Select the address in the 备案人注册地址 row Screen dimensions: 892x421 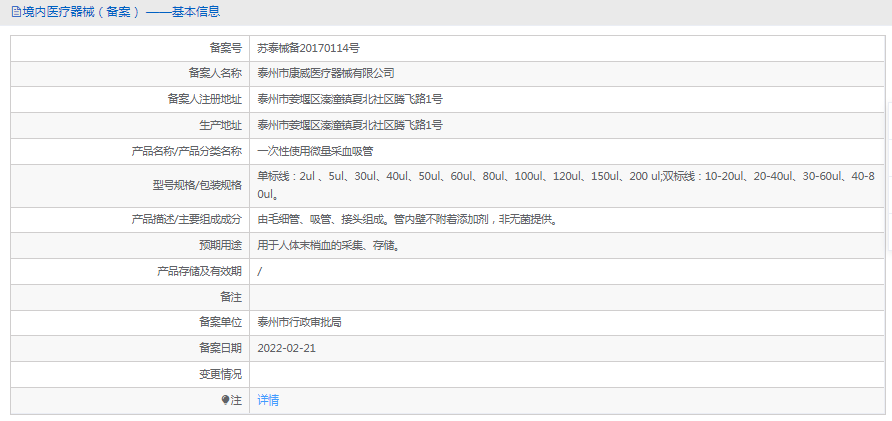coord(350,99)
